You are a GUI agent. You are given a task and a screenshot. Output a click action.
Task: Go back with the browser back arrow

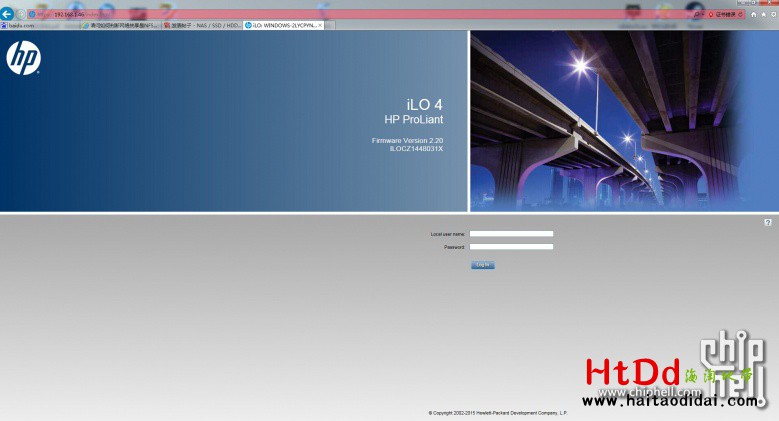pyautogui.click(x=7, y=13)
